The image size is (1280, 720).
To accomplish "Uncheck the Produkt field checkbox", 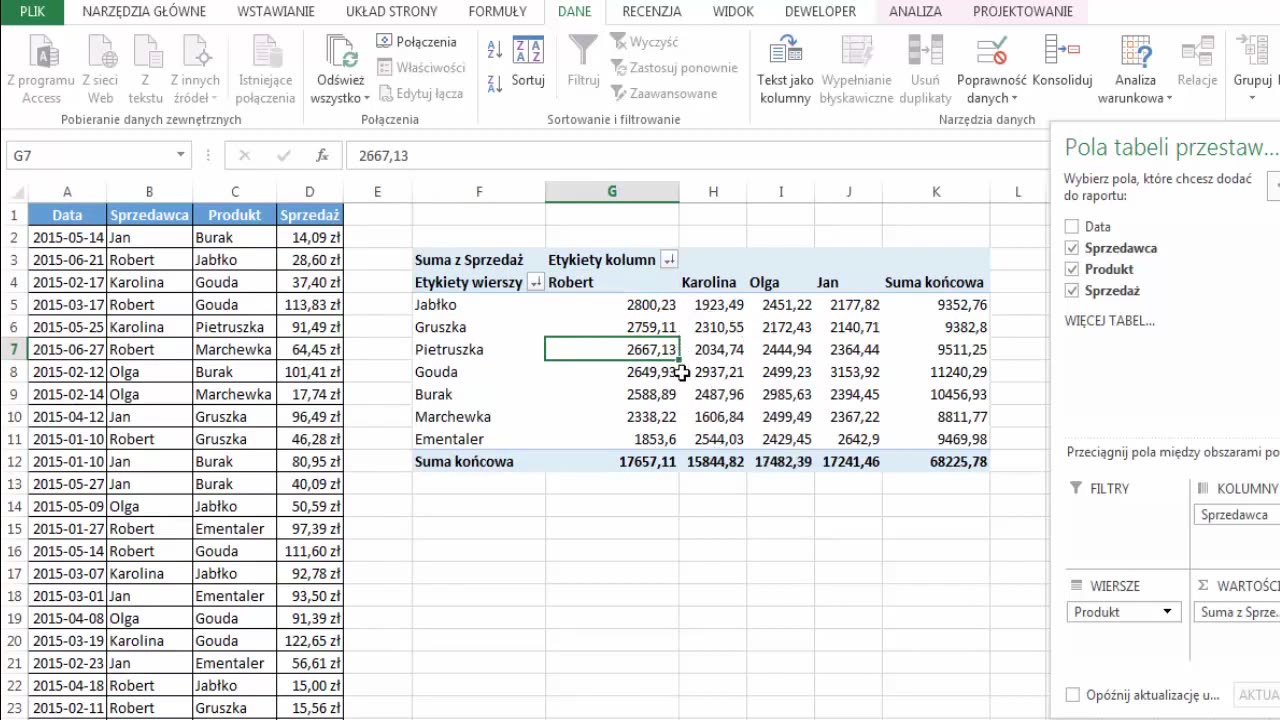I will pyautogui.click(x=1073, y=269).
